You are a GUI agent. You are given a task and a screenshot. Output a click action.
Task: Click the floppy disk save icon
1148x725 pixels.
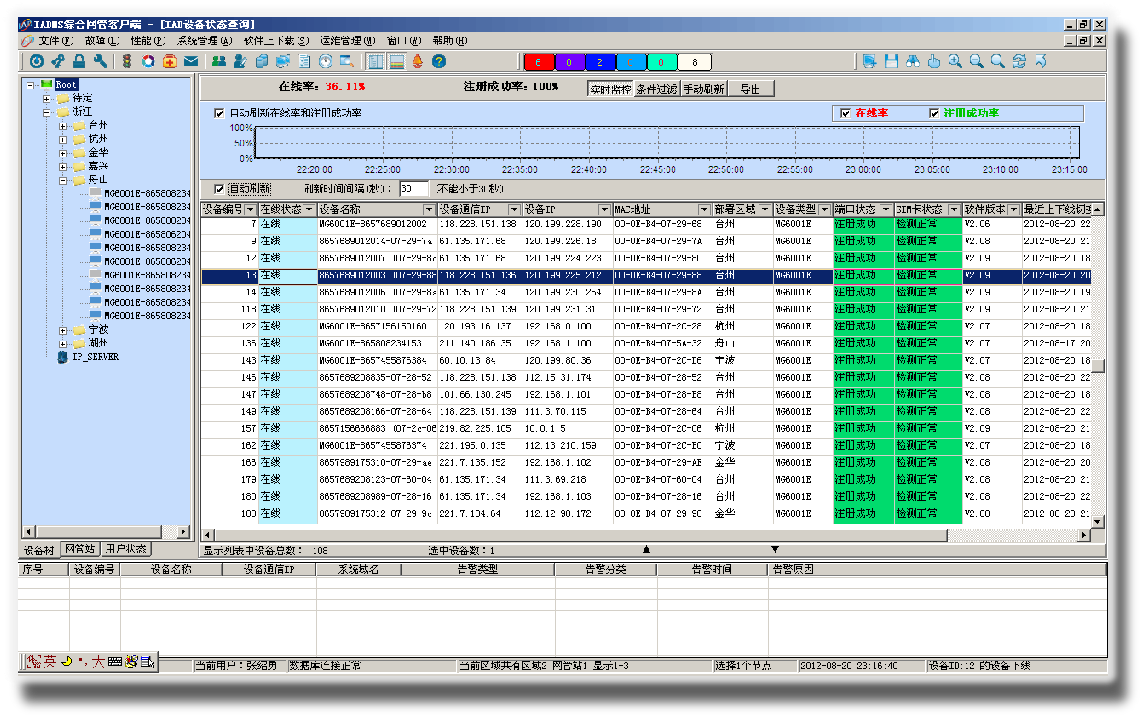[x=891, y=62]
